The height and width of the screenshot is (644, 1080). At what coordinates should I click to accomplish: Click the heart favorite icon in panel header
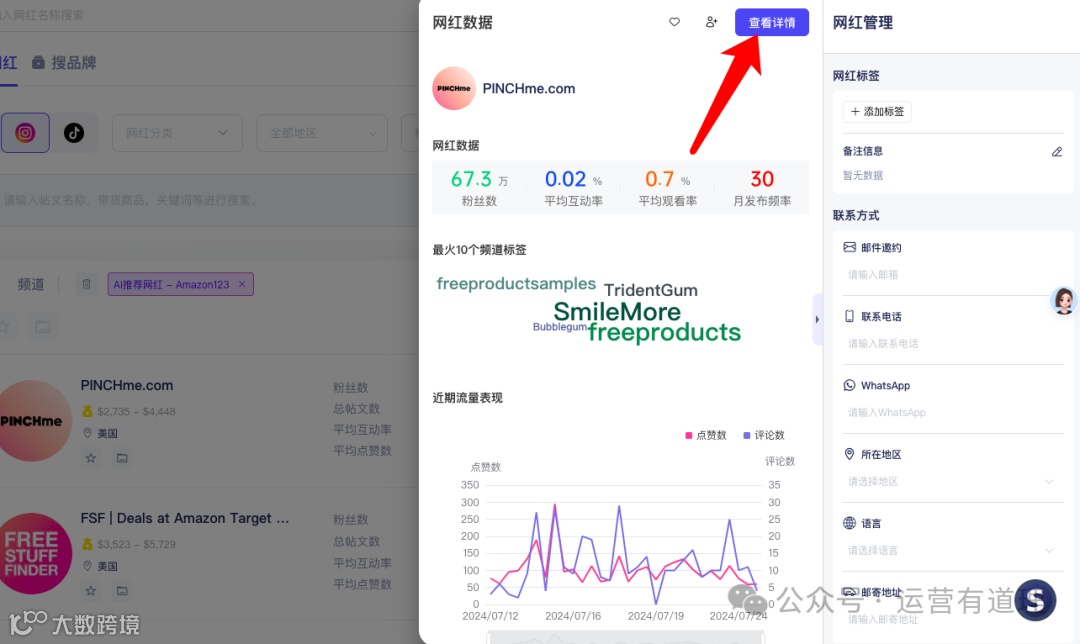pyautogui.click(x=674, y=22)
